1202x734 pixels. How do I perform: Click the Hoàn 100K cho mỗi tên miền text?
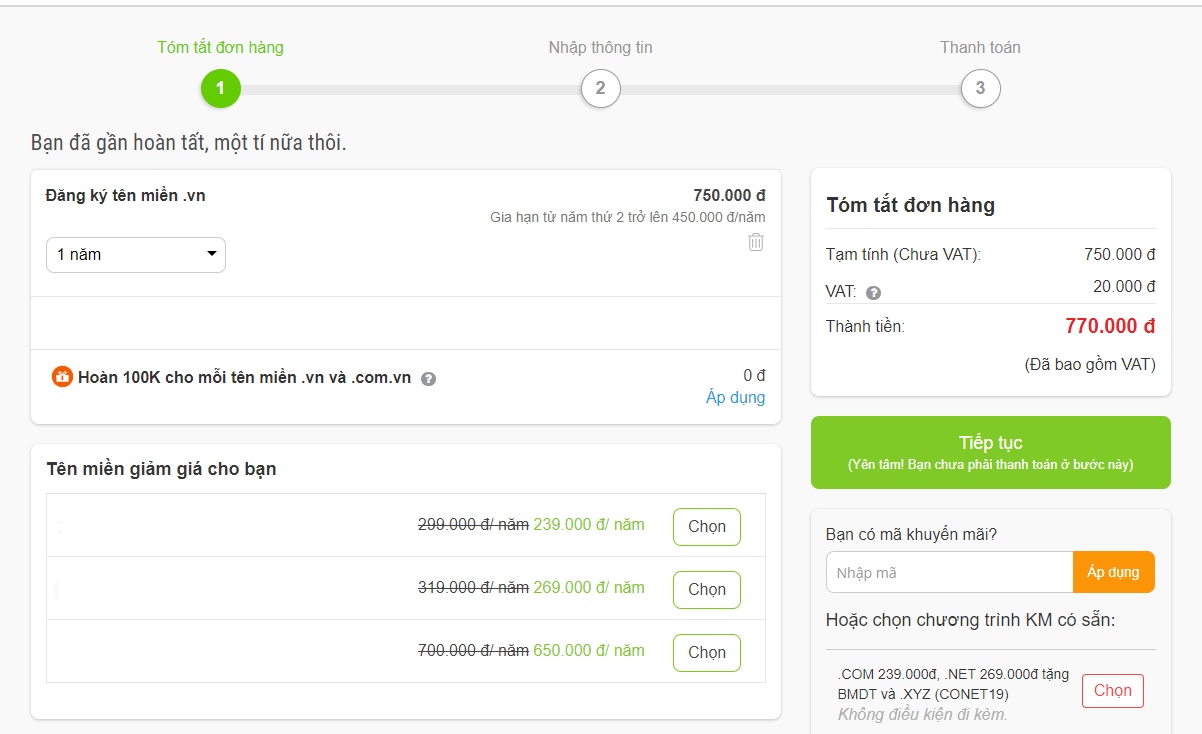click(x=244, y=378)
